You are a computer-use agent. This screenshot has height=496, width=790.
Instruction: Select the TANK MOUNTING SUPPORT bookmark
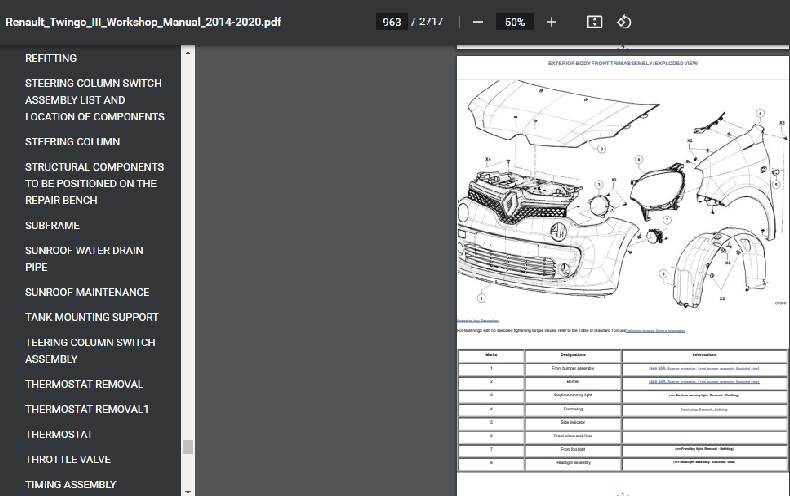coord(92,317)
